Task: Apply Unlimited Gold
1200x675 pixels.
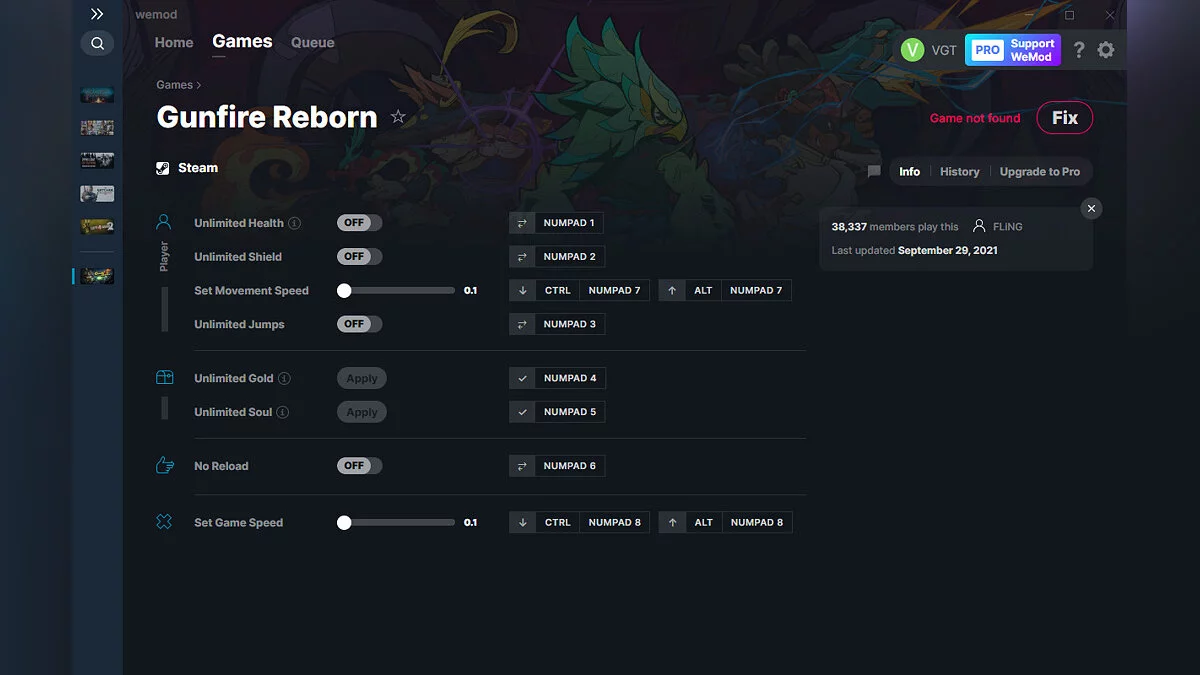Action: (x=362, y=378)
